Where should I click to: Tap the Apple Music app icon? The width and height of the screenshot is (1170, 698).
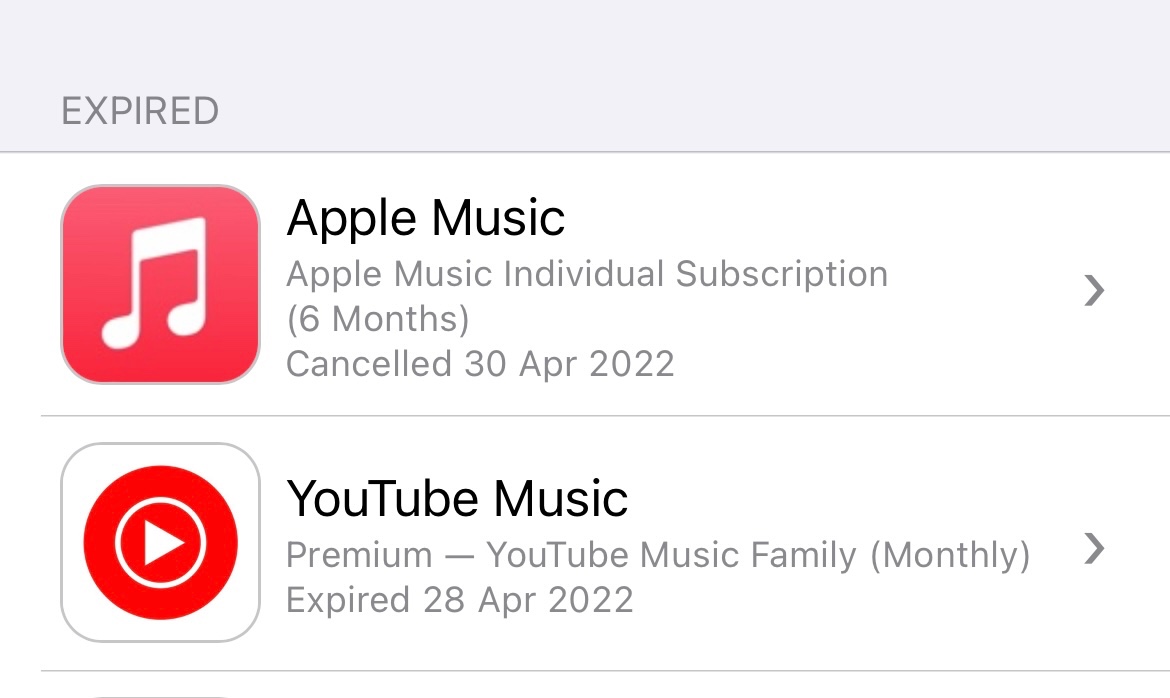coord(160,284)
